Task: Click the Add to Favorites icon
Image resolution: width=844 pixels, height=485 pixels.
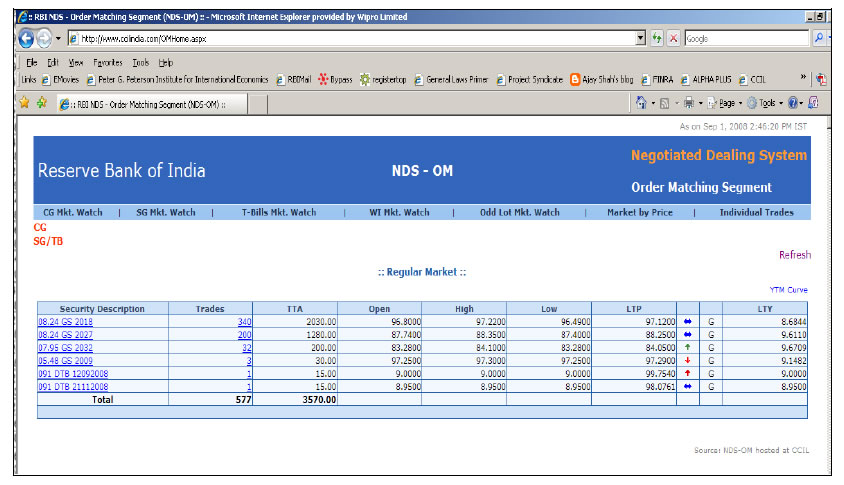Action: coord(41,103)
